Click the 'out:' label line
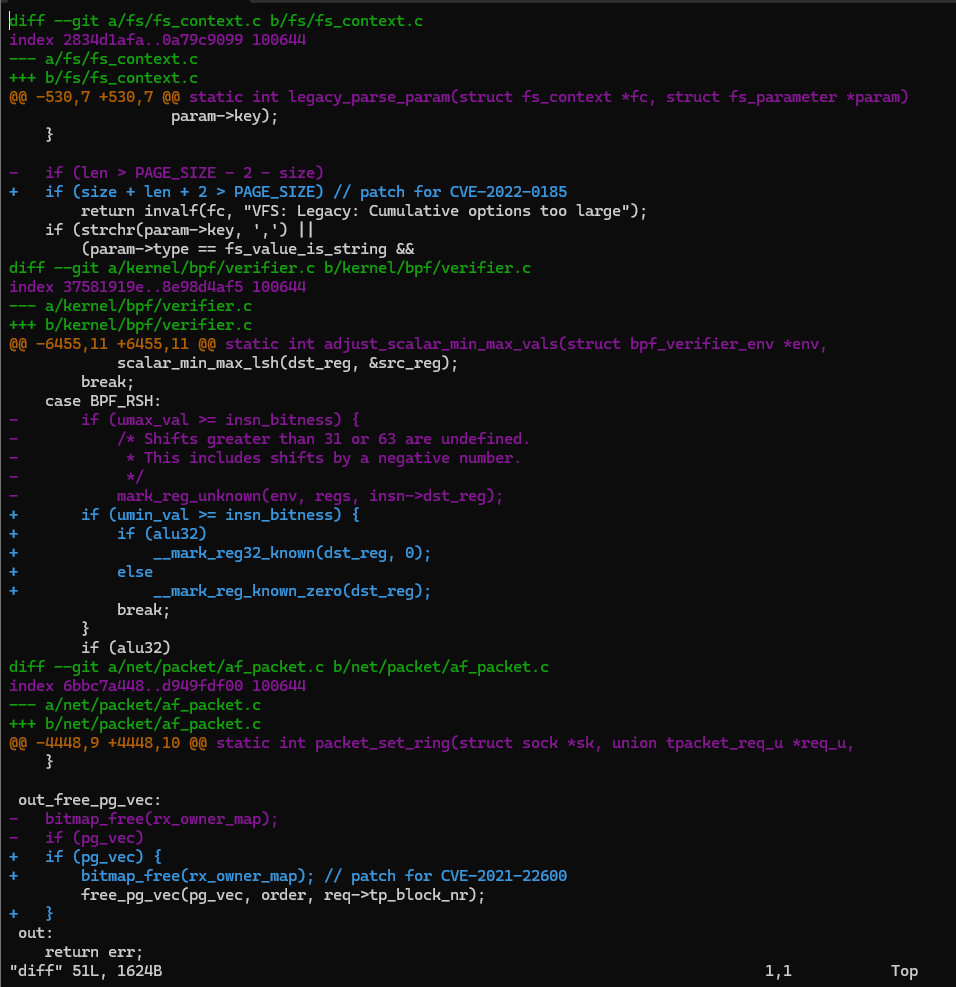The height and width of the screenshot is (987, 956). click(36, 932)
